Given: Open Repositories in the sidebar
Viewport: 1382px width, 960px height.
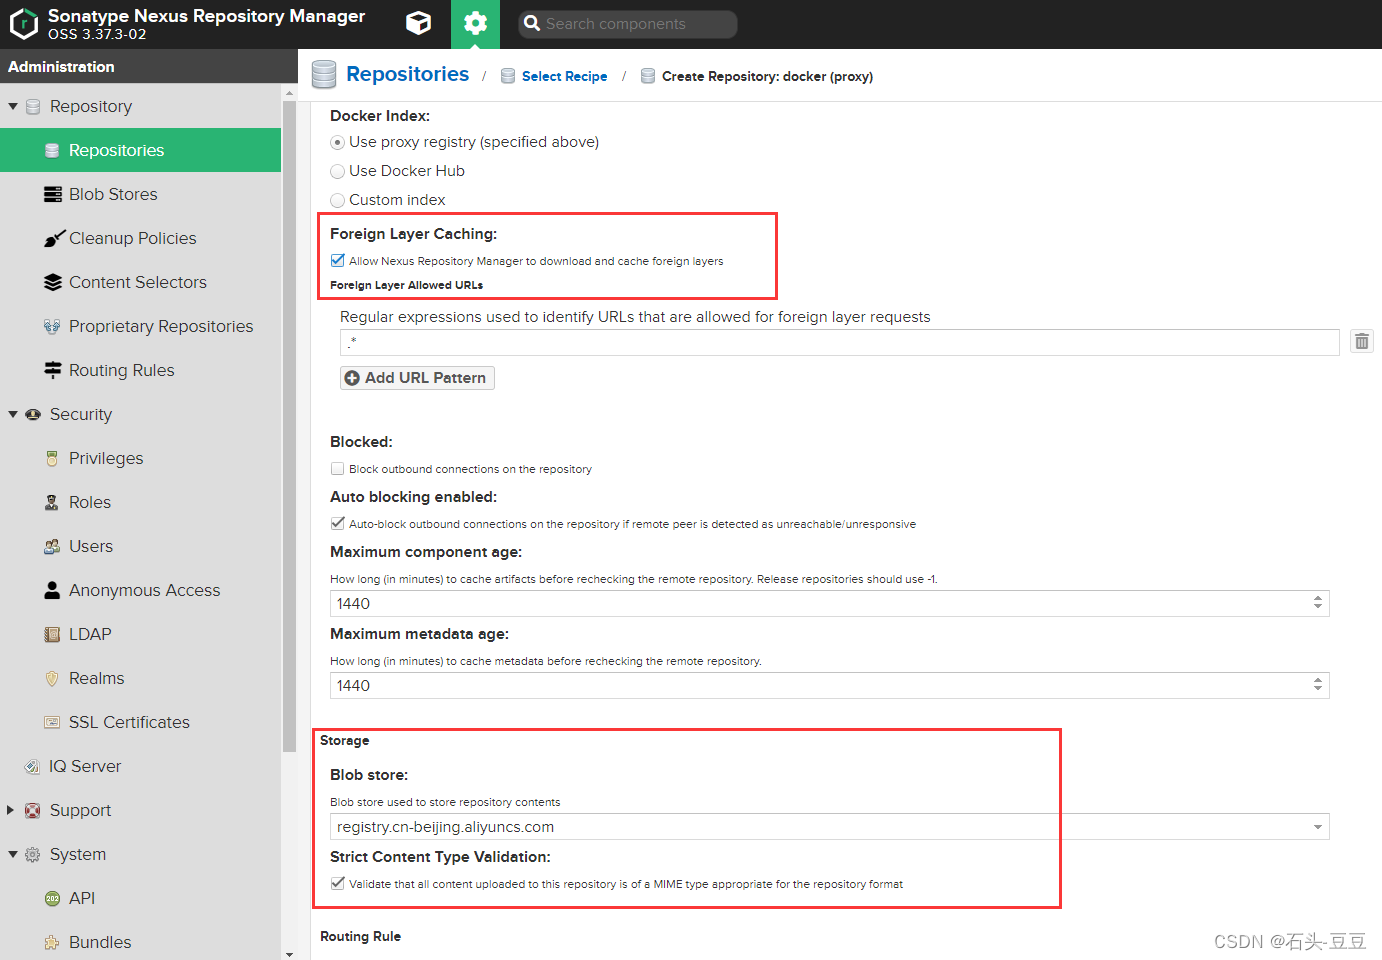Looking at the screenshot, I should tap(140, 150).
